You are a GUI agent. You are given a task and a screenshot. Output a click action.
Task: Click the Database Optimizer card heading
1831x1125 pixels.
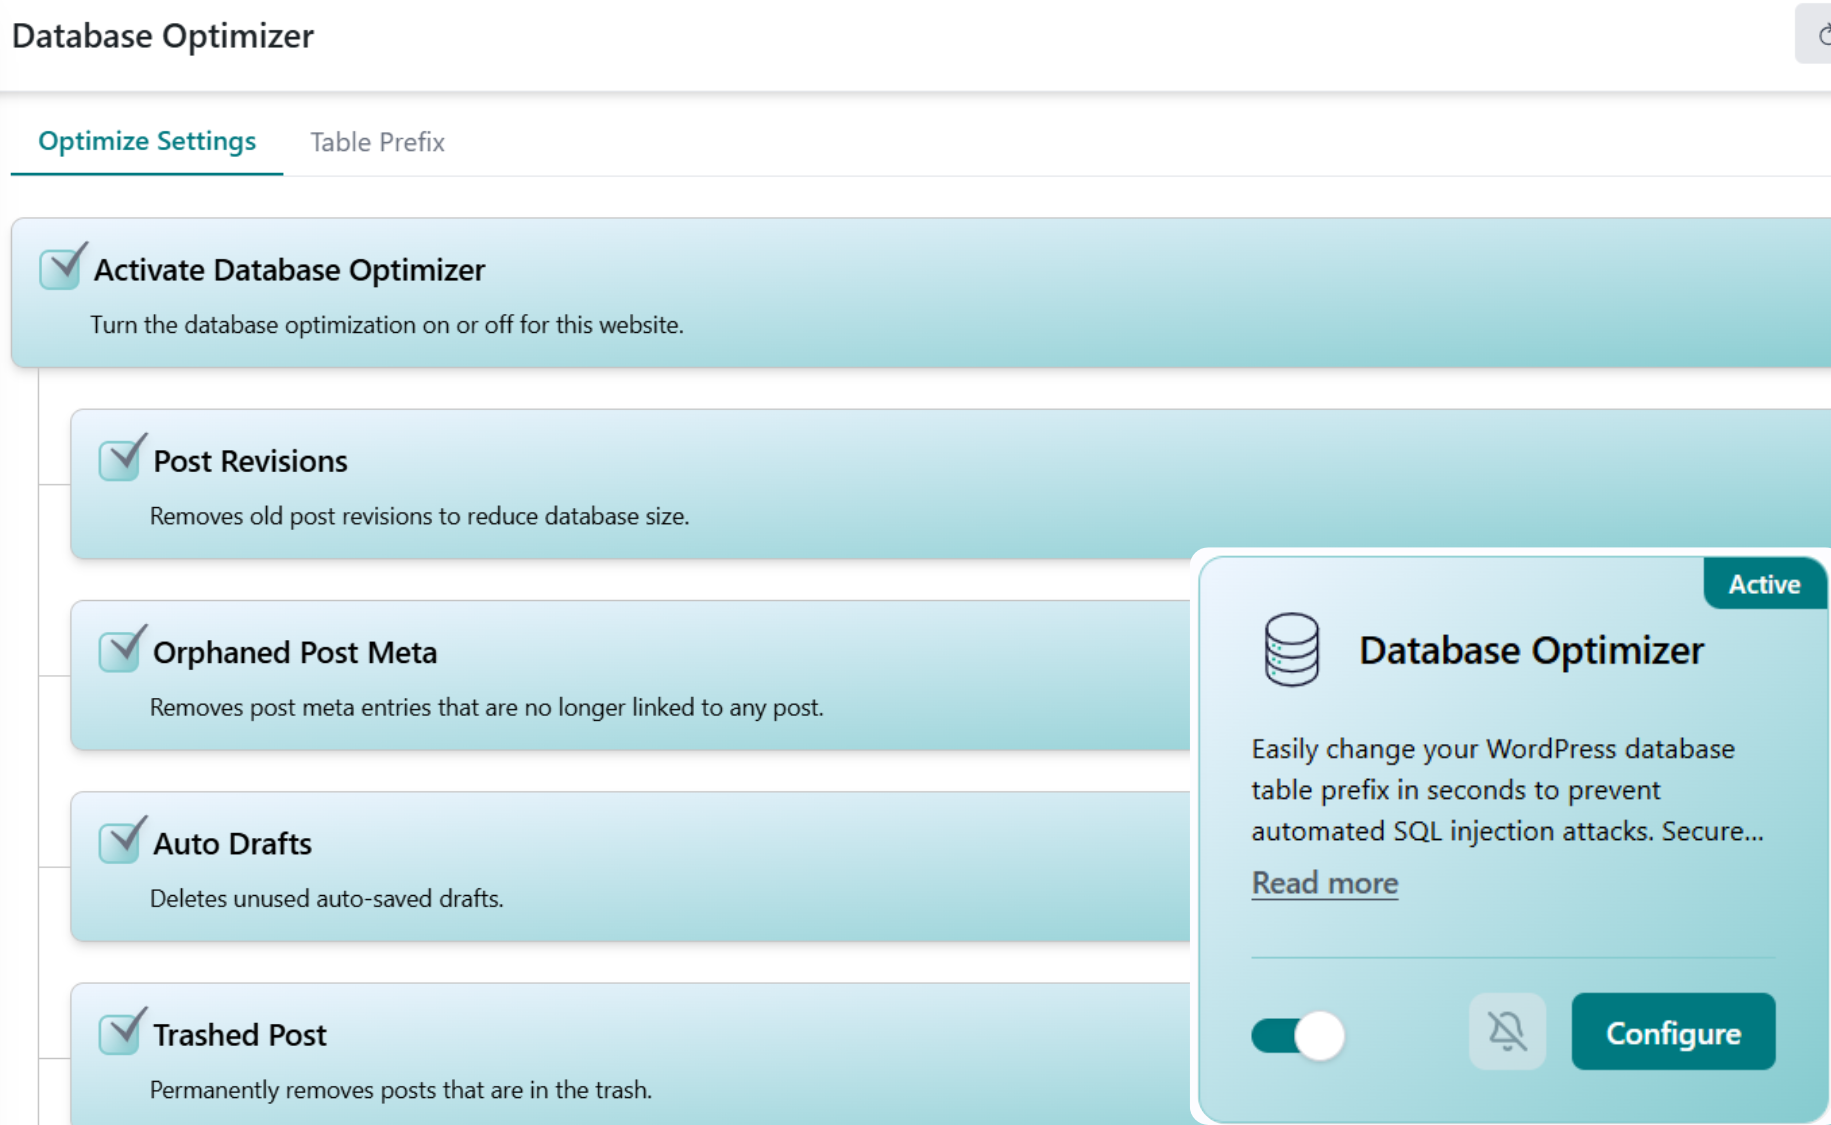point(1531,650)
